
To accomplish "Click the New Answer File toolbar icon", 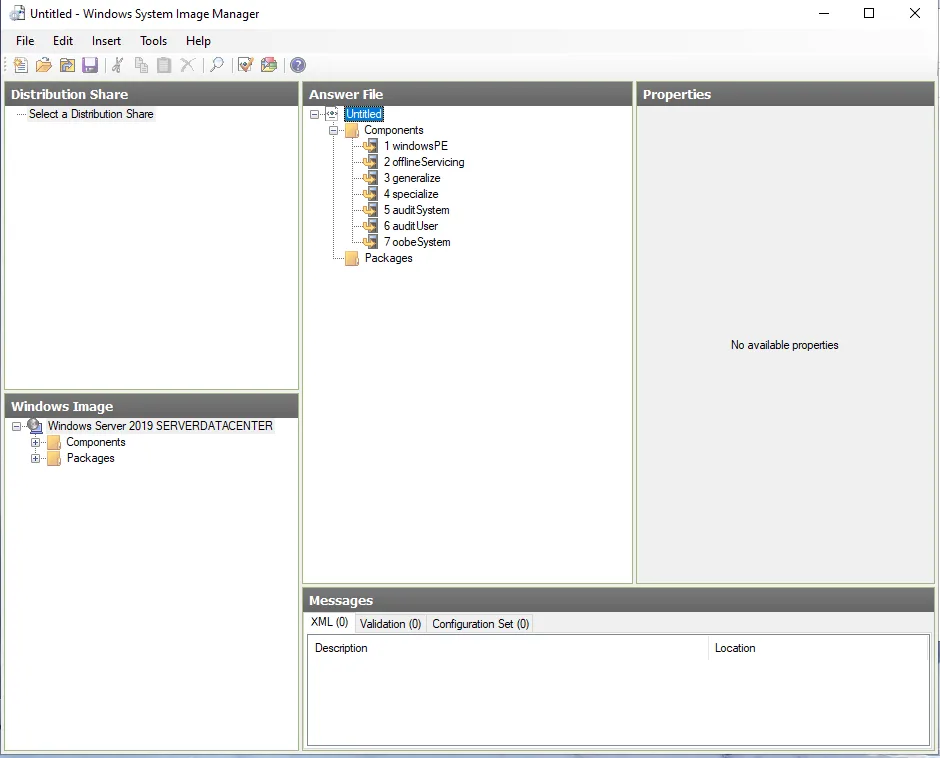I will pyautogui.click(x=20, y=65).
